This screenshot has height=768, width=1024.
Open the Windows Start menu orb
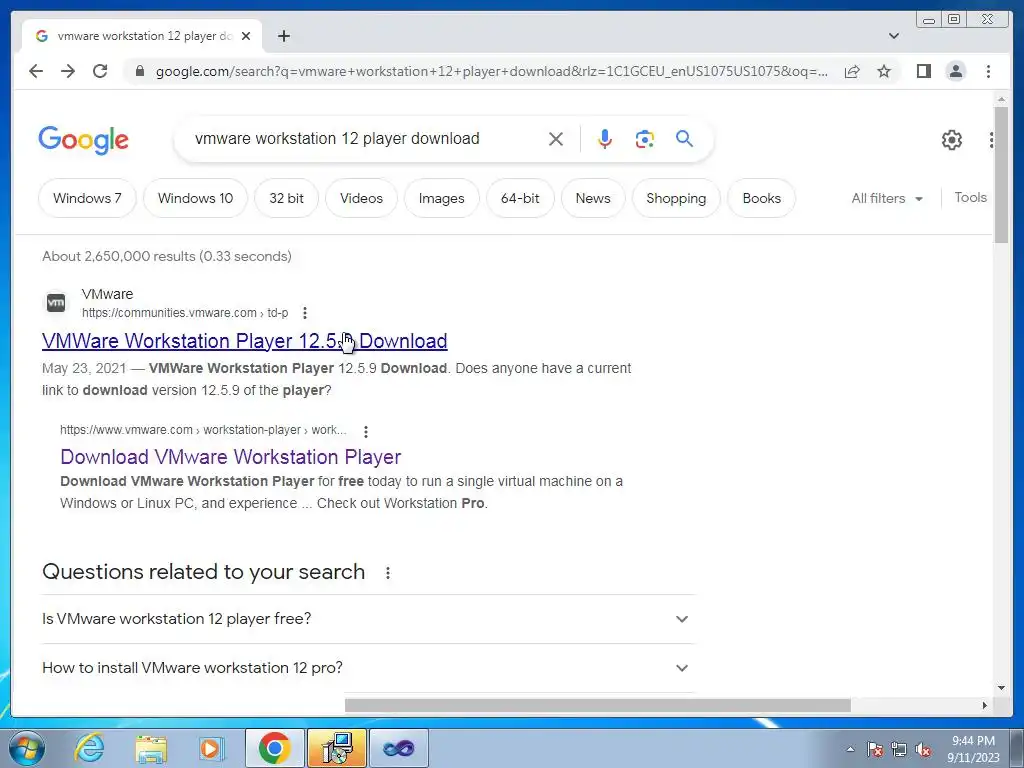[27, 748]
